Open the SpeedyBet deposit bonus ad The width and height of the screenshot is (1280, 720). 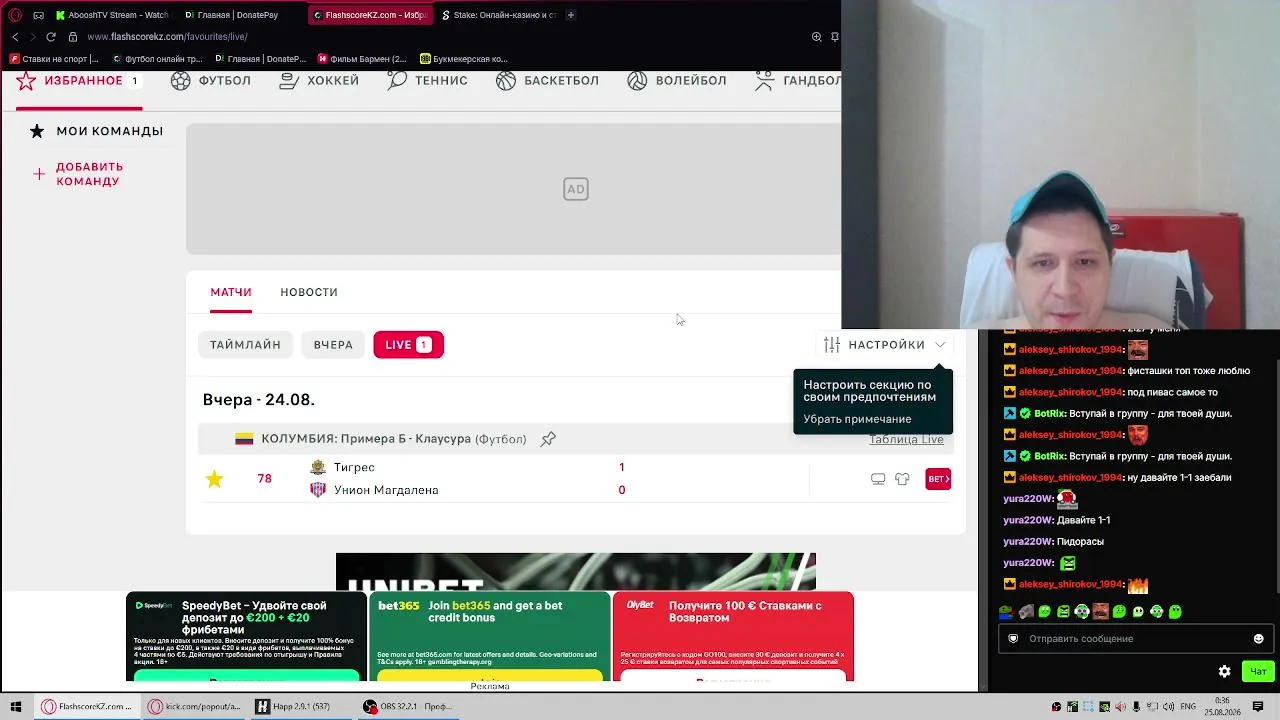[x=247, y=636]
